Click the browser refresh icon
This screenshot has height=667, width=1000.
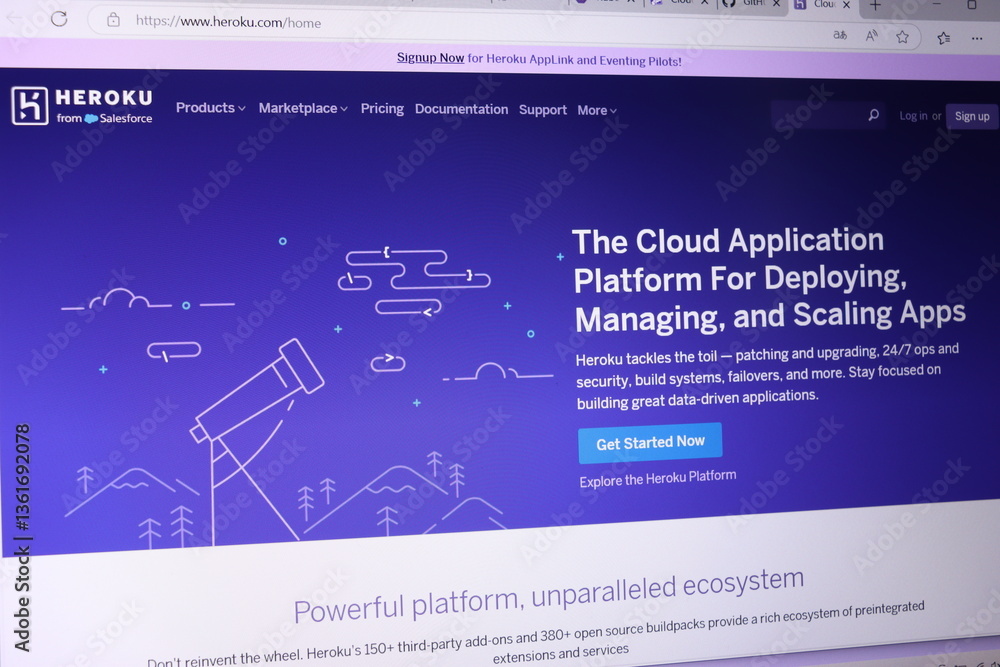click(59, 18)
